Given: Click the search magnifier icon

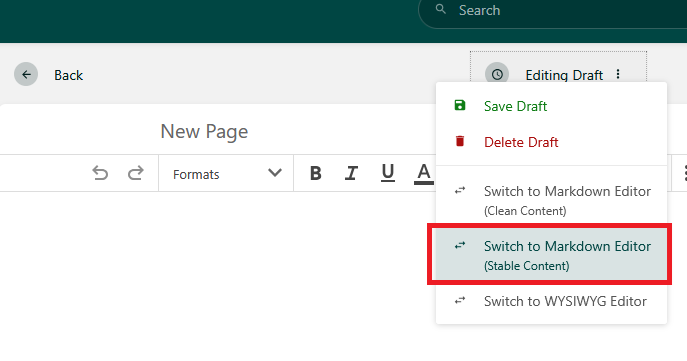Looking at the screenshot, I should (x=441, y=9).
